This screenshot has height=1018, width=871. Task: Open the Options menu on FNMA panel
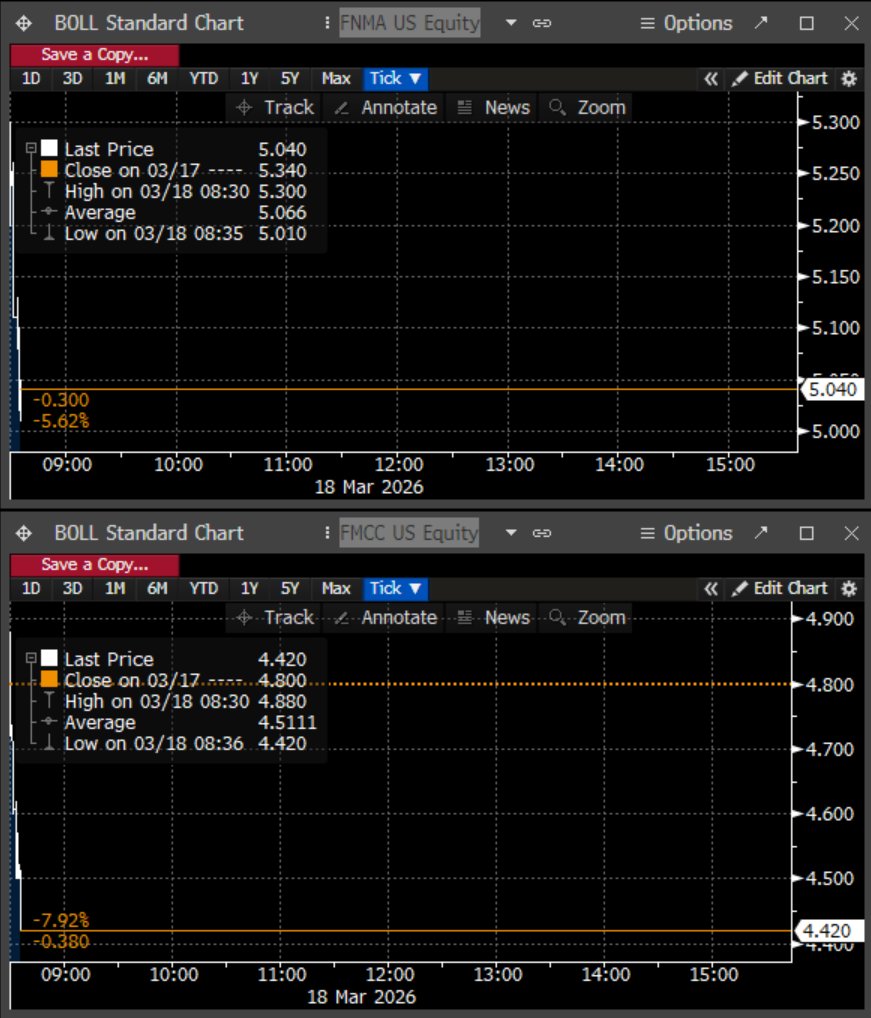697,22
